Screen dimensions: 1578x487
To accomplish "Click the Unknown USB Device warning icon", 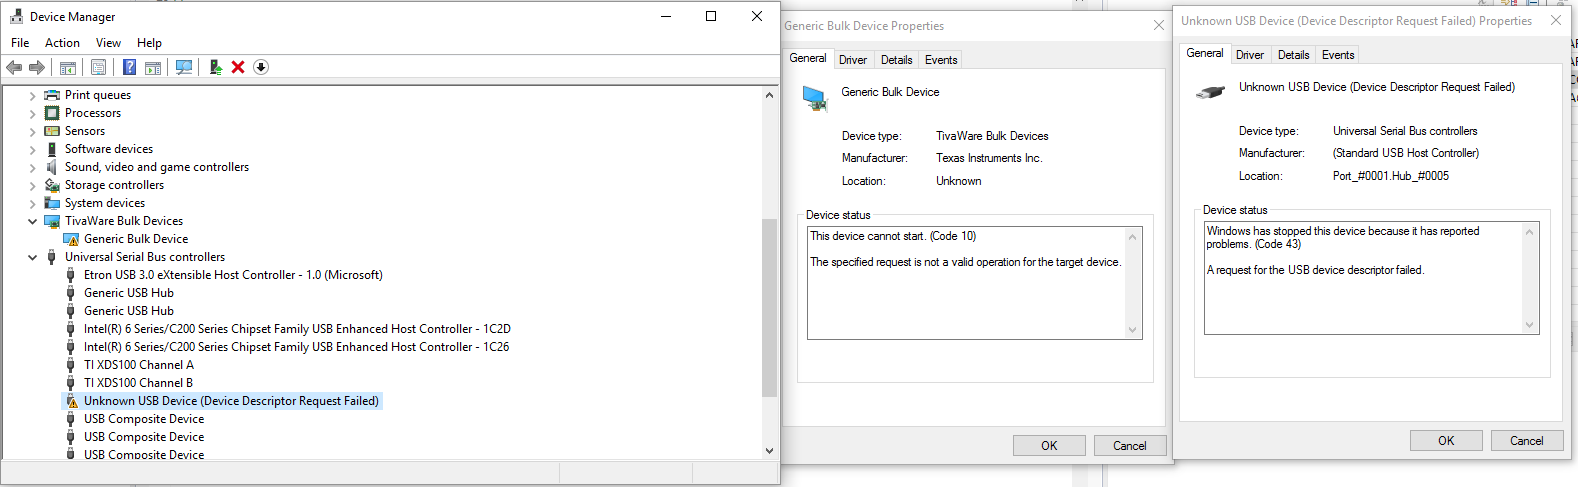I will [x=71, y=401].
